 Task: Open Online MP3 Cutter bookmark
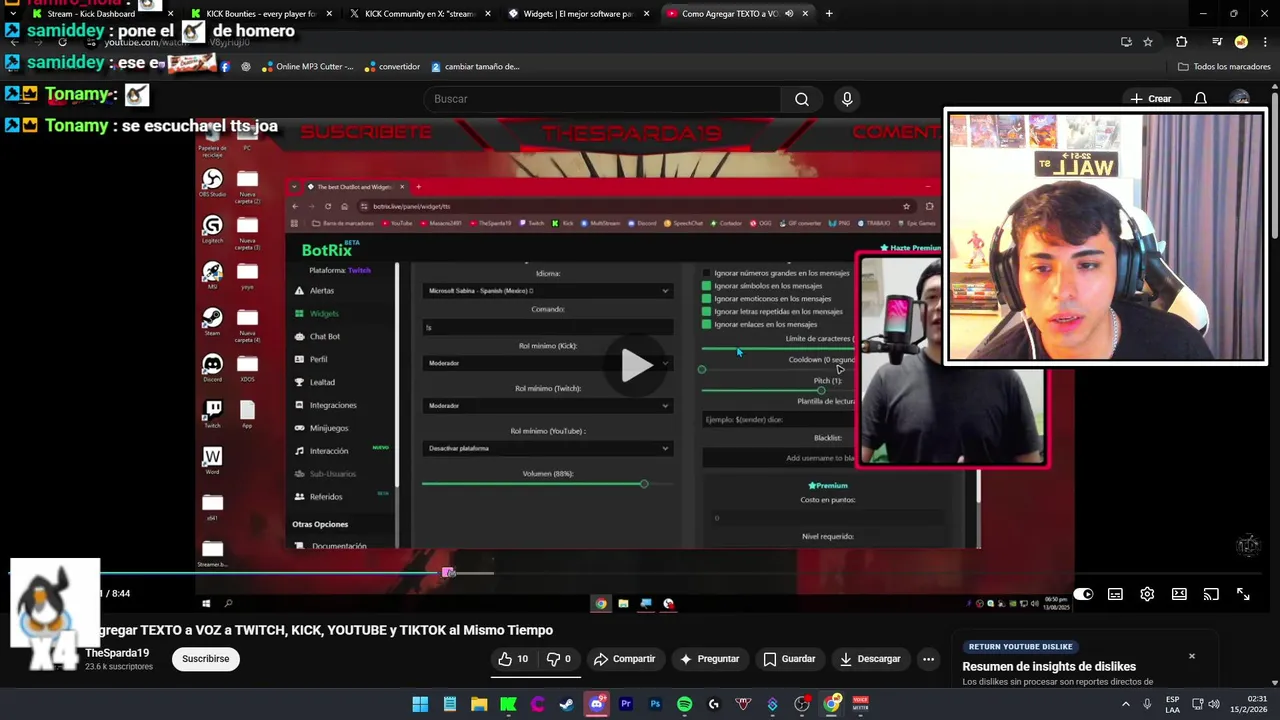[x=307, y=67]
